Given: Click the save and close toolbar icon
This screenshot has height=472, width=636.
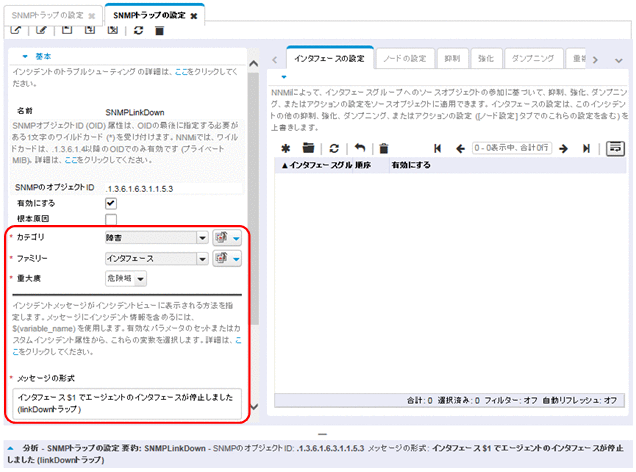Looking at the screenshot, I should [x=113, y=30].
